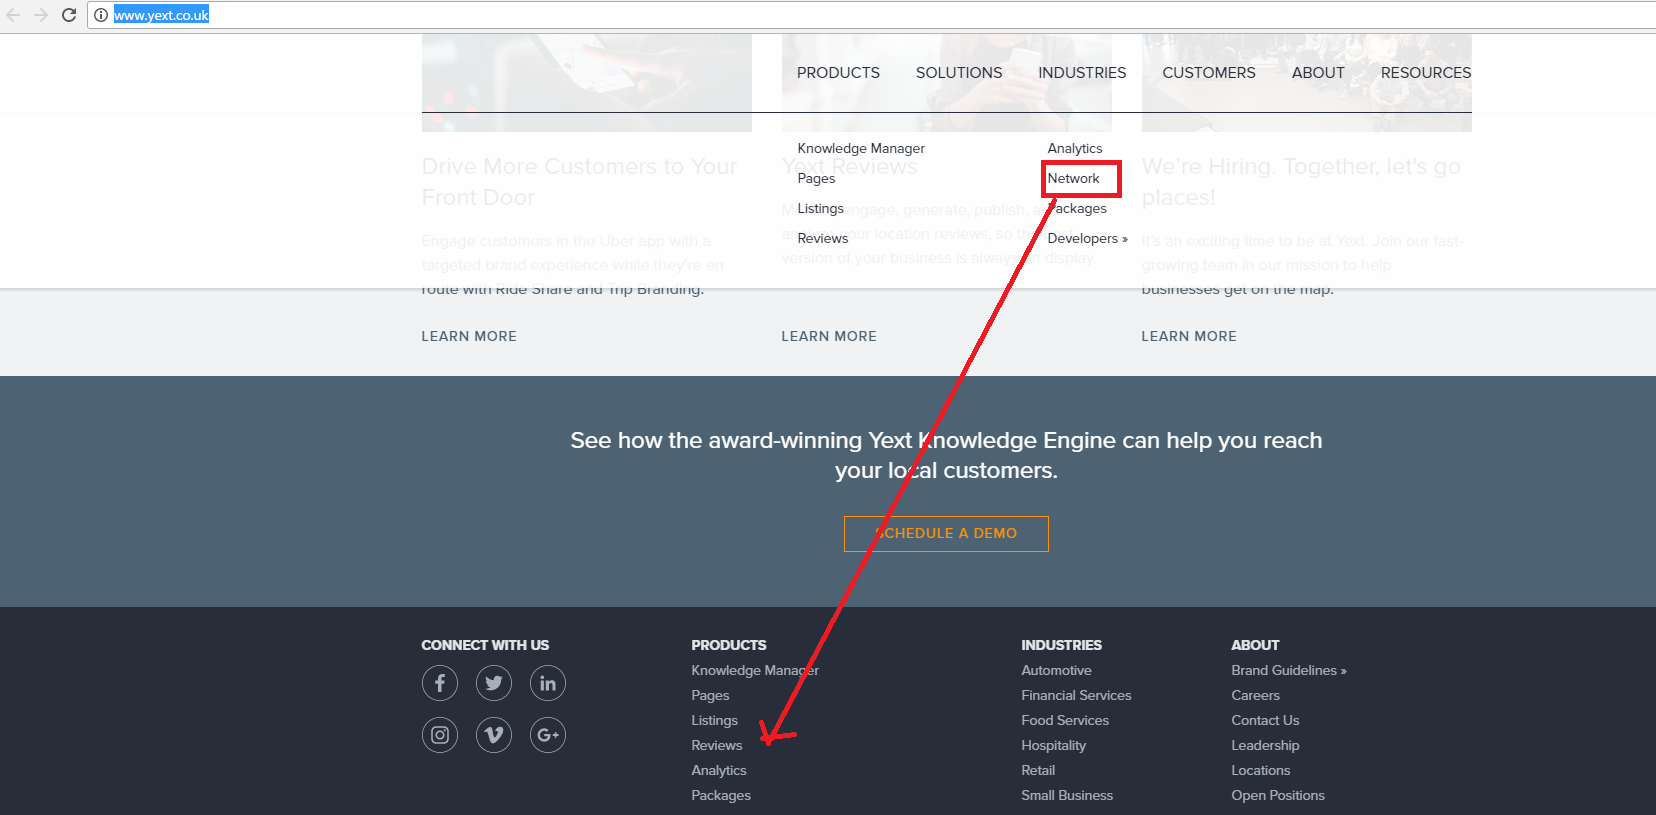1656x815 pixels.
Task: Open the INDUSTRIES menu
Action: (x=1082, y=73)
